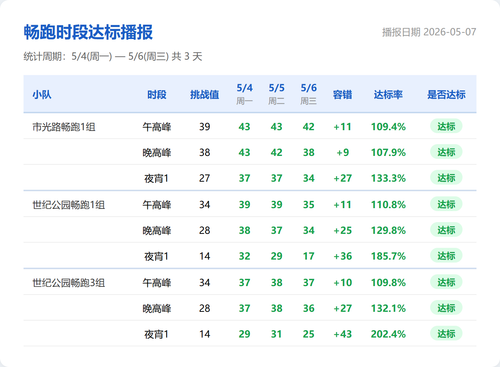Click 夜宵1 in the row with 185.7%
The height and width of the screenshot is (367, 500).
(x=156, y=256)
